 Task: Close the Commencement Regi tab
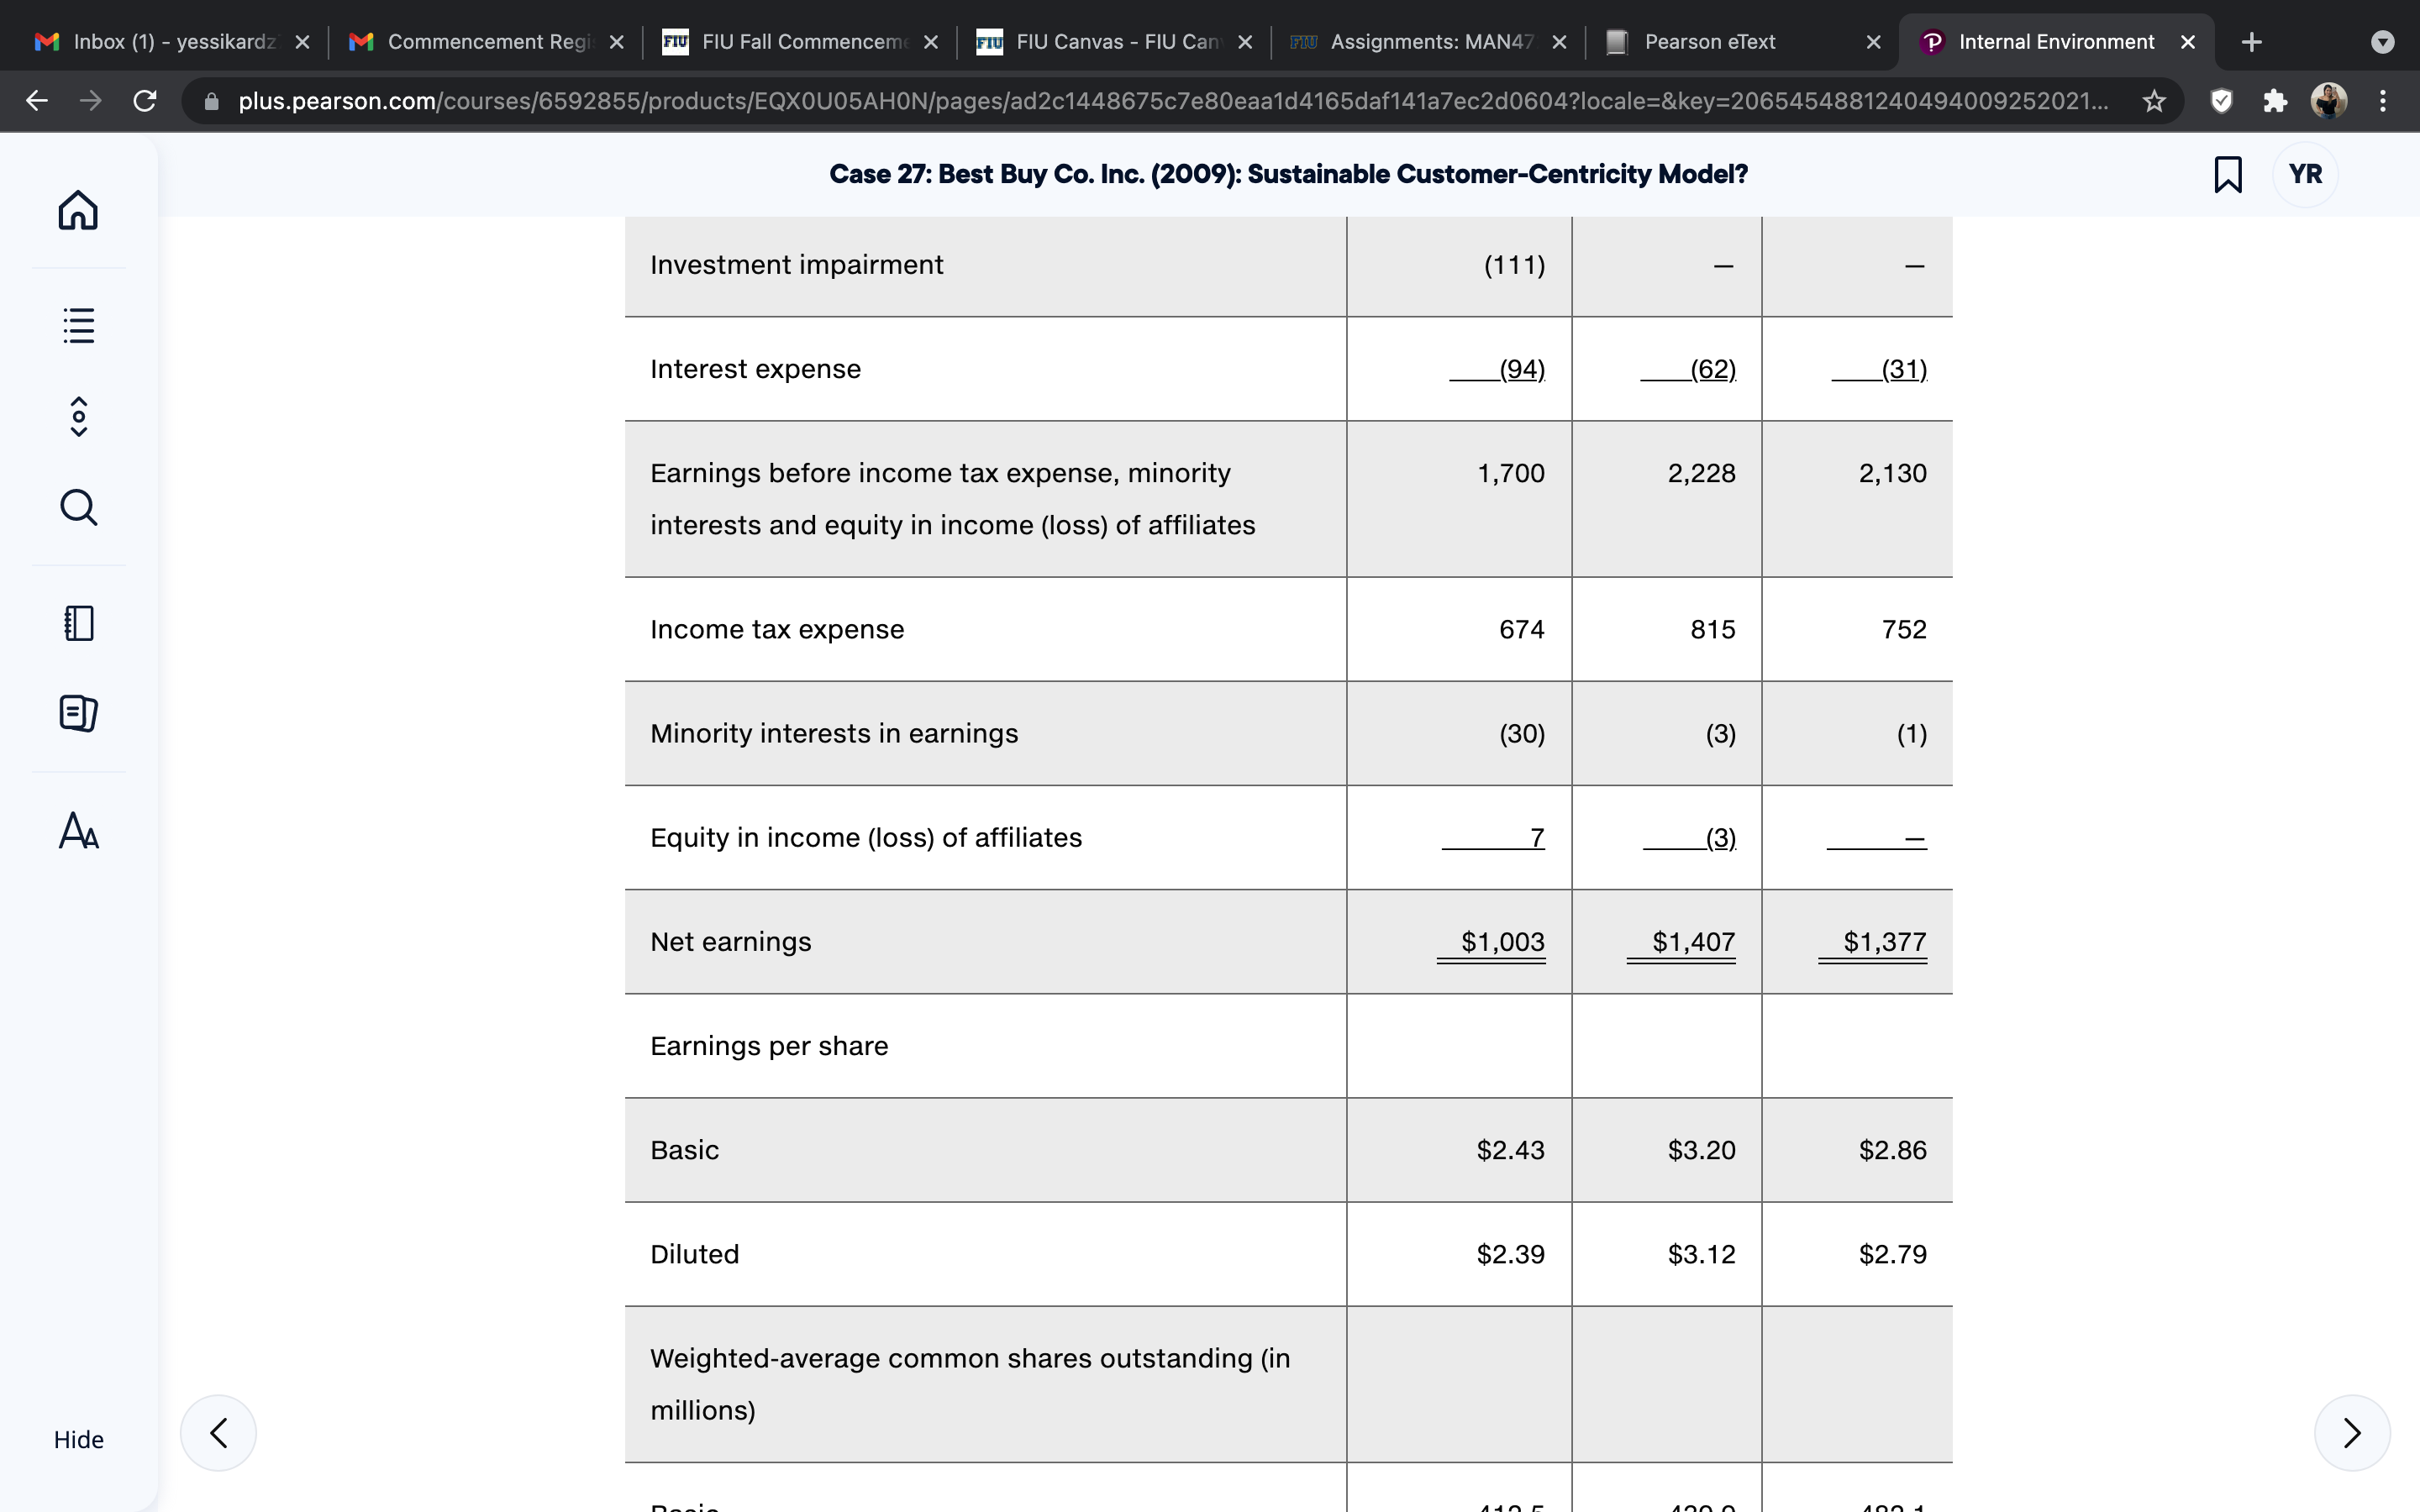pos(617,42)
